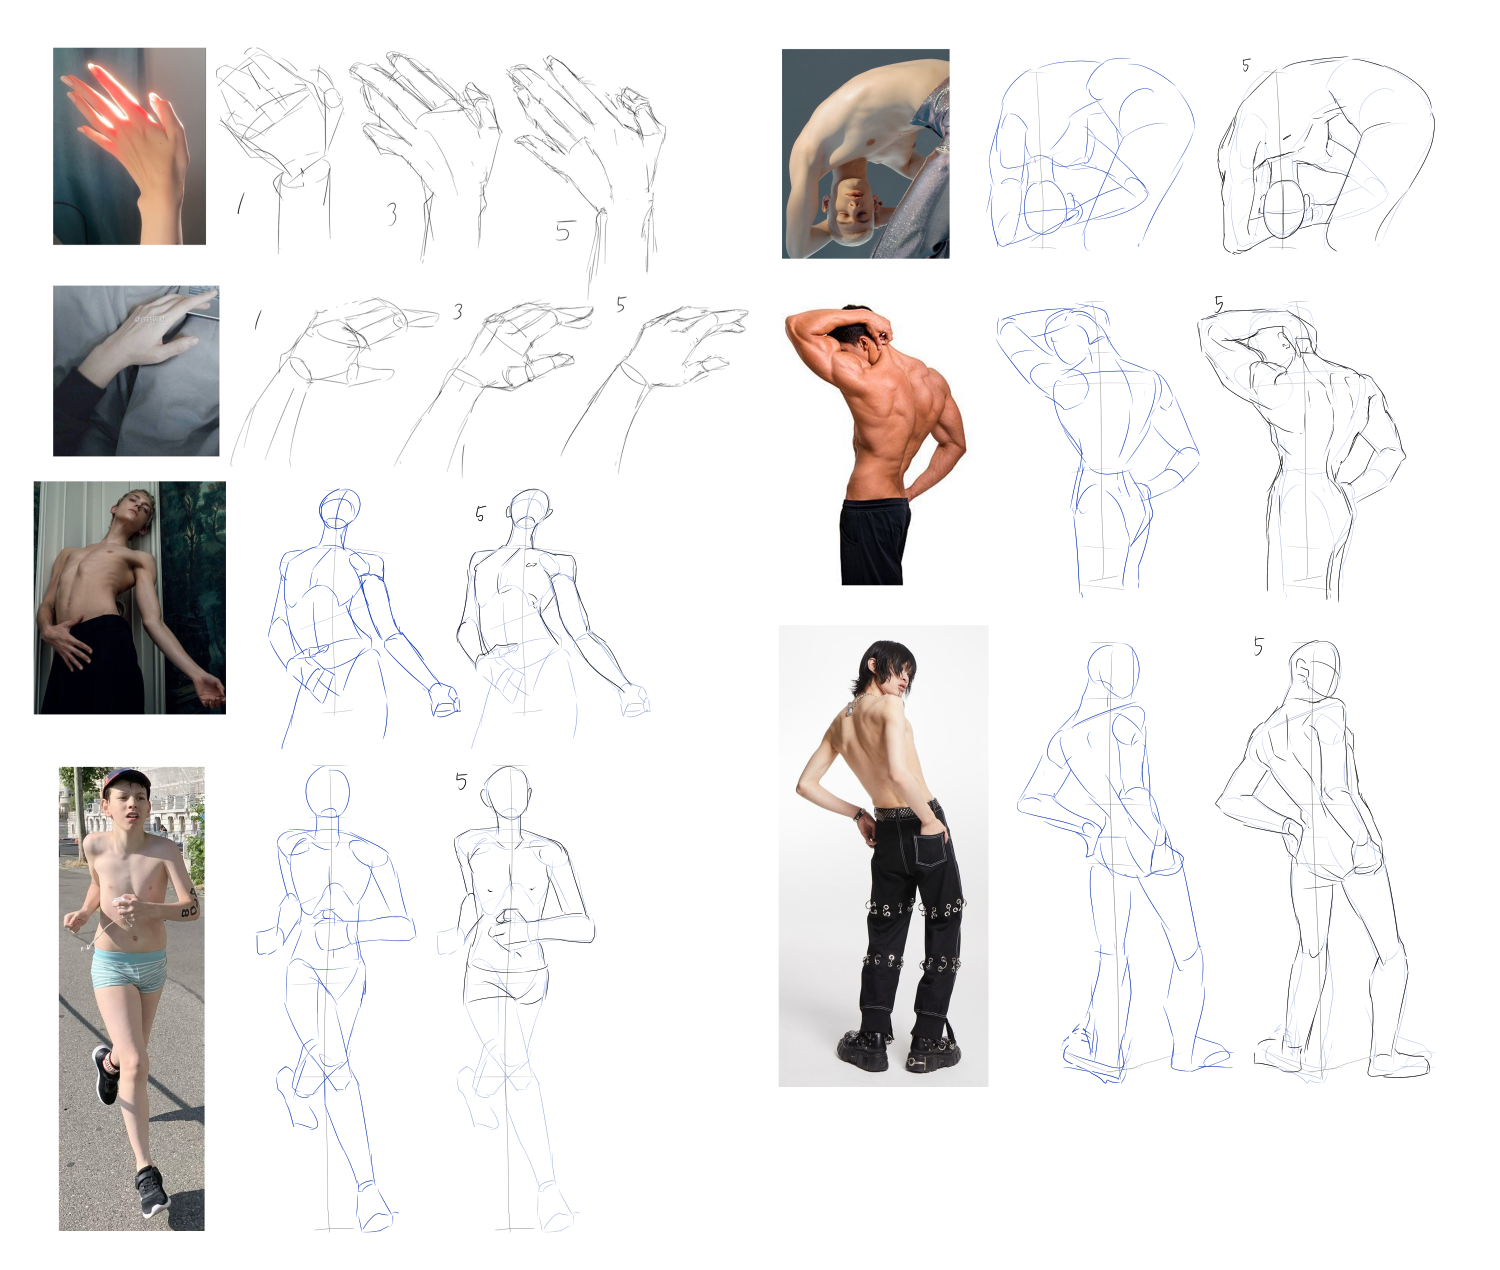This screenshot has height=1270, width=1500.
Task: Select the top-row hand sketch labeled 1
Action: (278, 140)
